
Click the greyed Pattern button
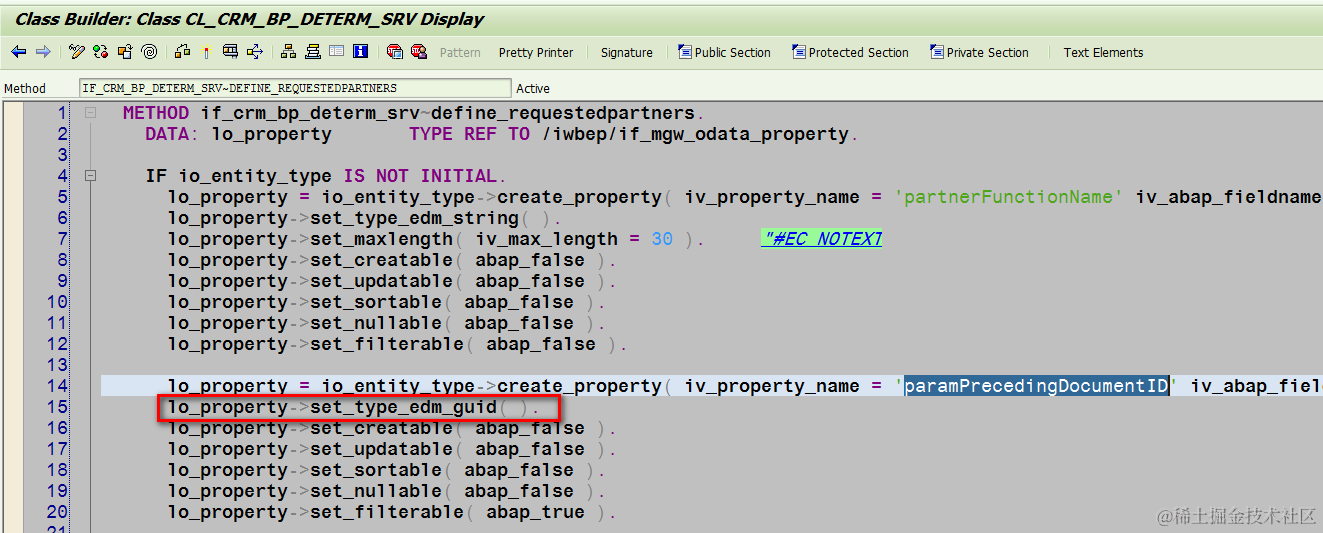pyautogui.click(x=460, y=53)
